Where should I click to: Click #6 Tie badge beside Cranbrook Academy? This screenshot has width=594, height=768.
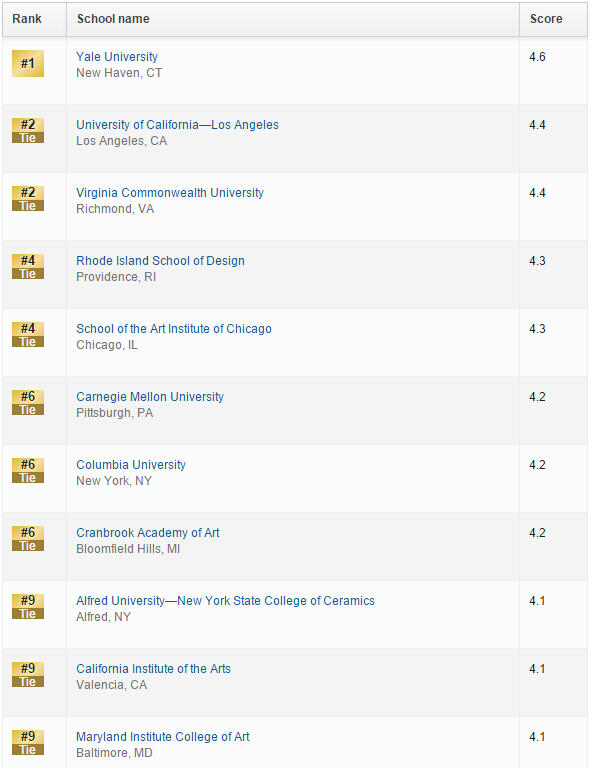tap(28, 539)
